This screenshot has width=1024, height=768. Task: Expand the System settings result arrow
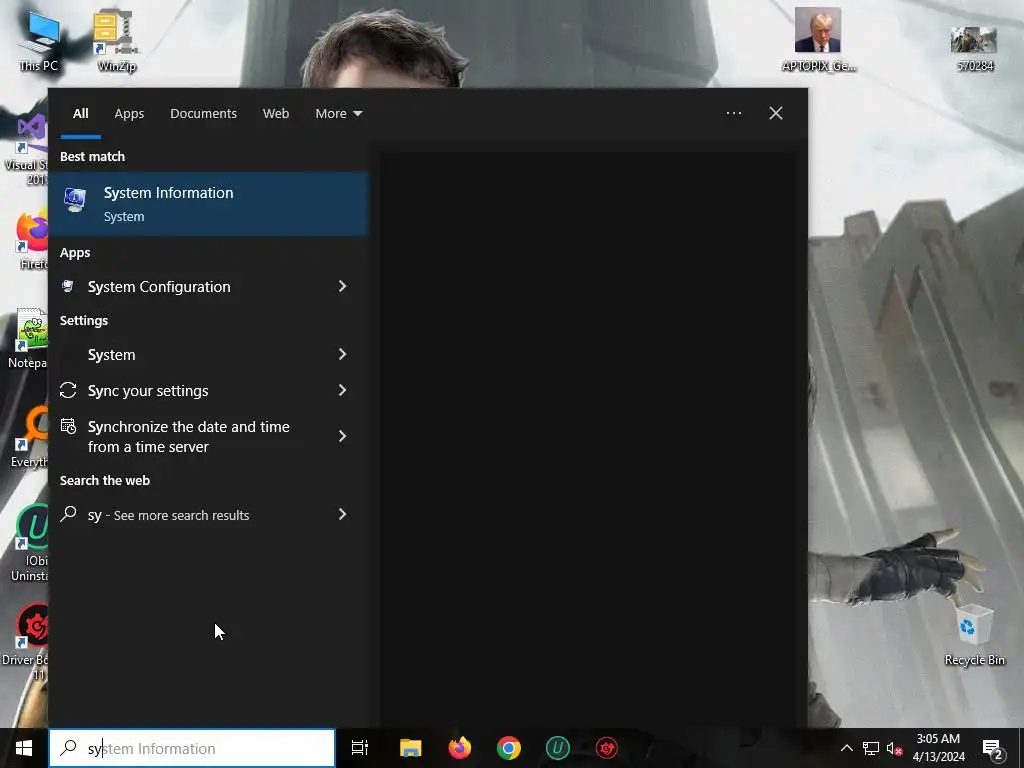342,354
